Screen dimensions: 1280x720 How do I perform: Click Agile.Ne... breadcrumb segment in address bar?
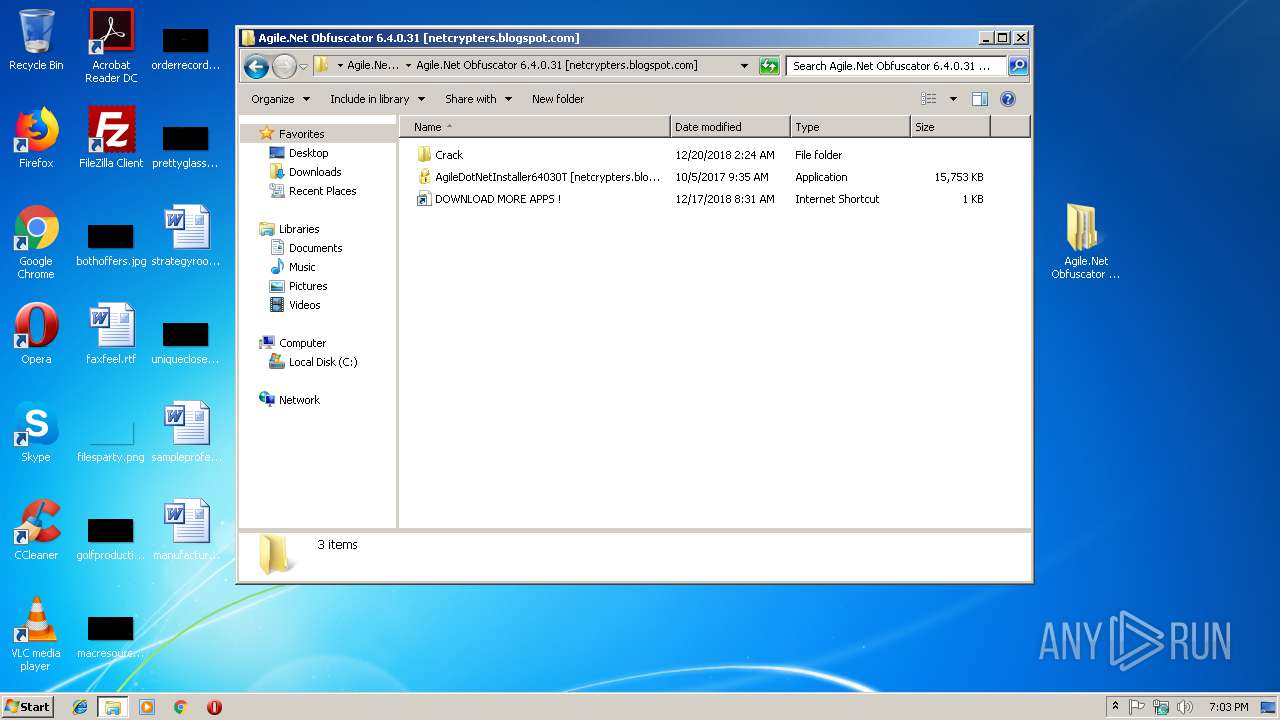pyautogui.click(x=373, y=66)
